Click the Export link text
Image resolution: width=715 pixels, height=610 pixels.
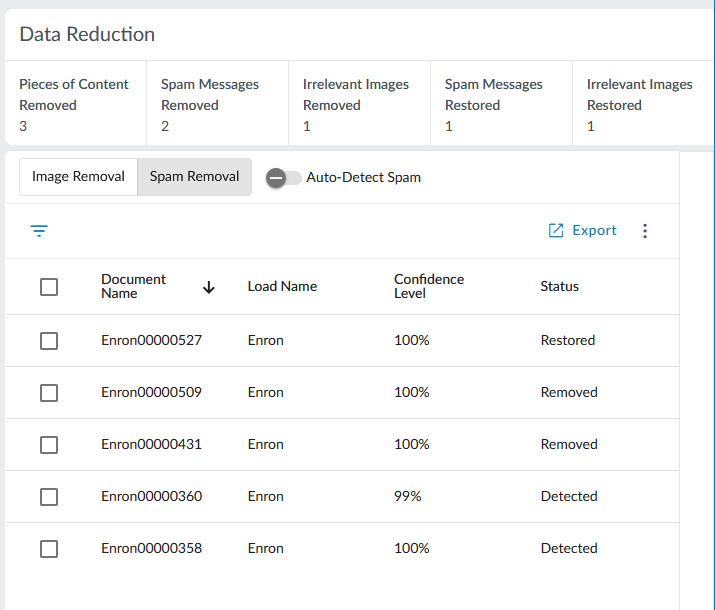[594, 231]
